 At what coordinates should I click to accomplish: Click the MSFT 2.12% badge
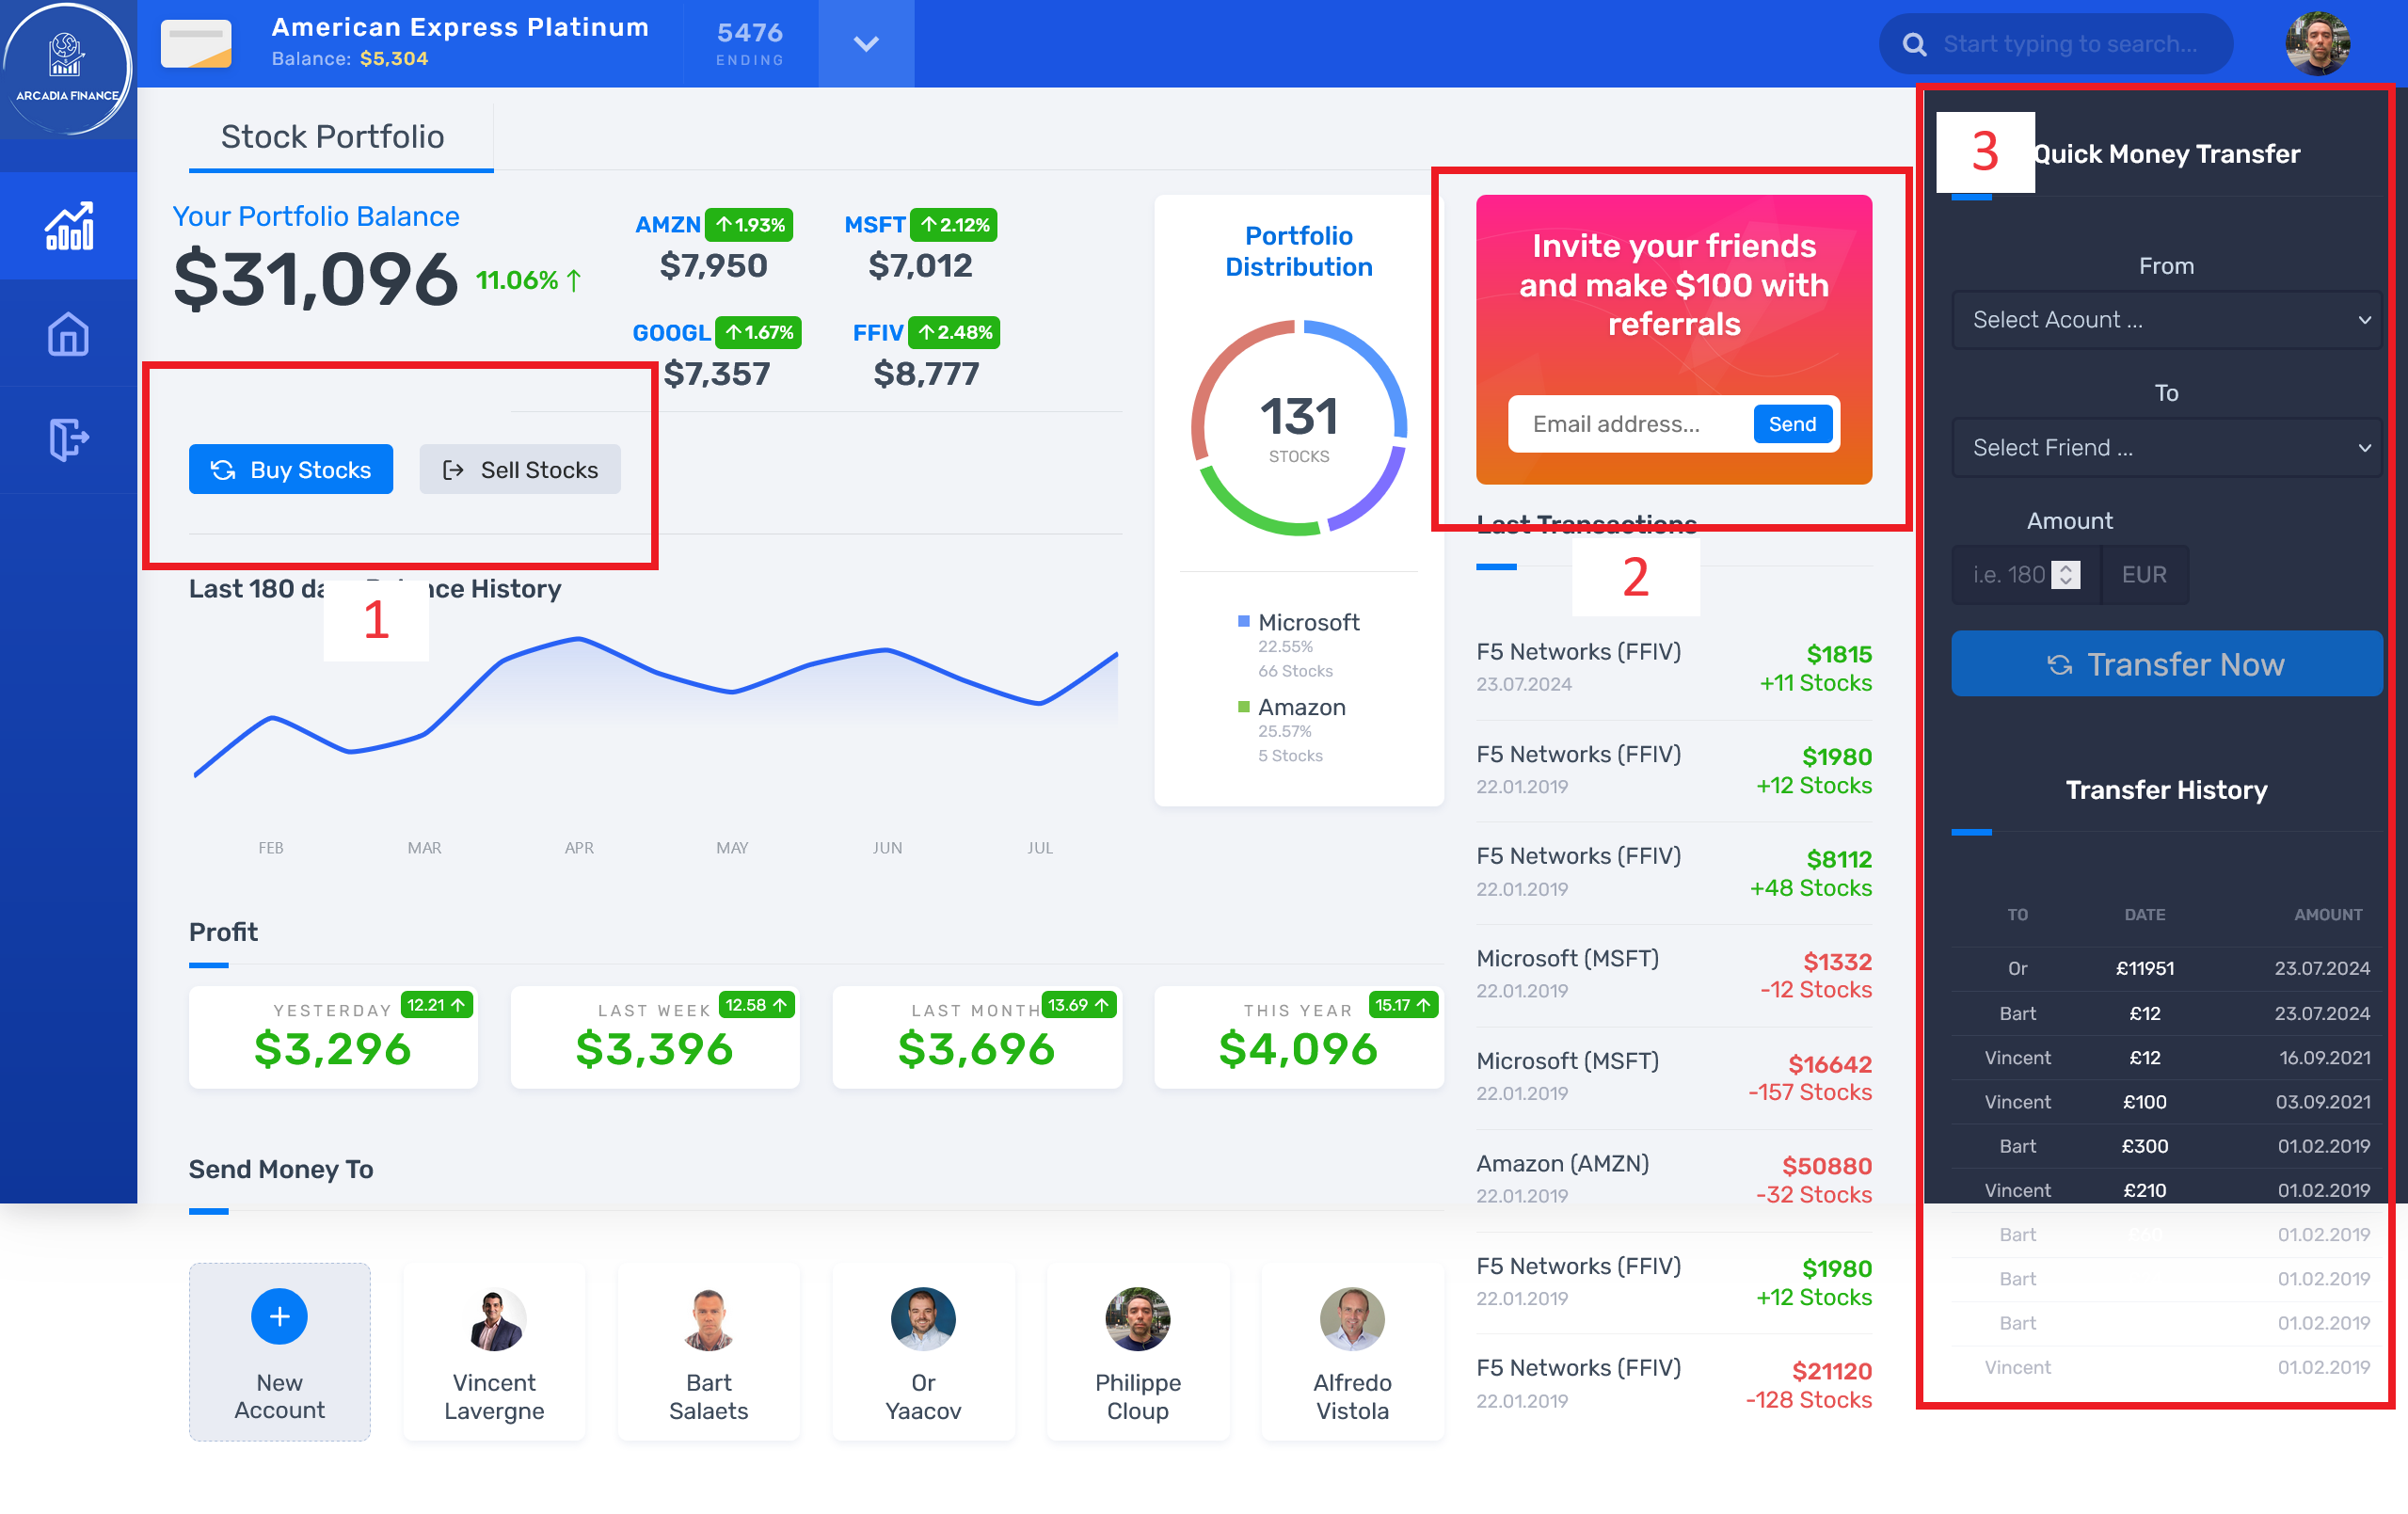pos(954,225)
